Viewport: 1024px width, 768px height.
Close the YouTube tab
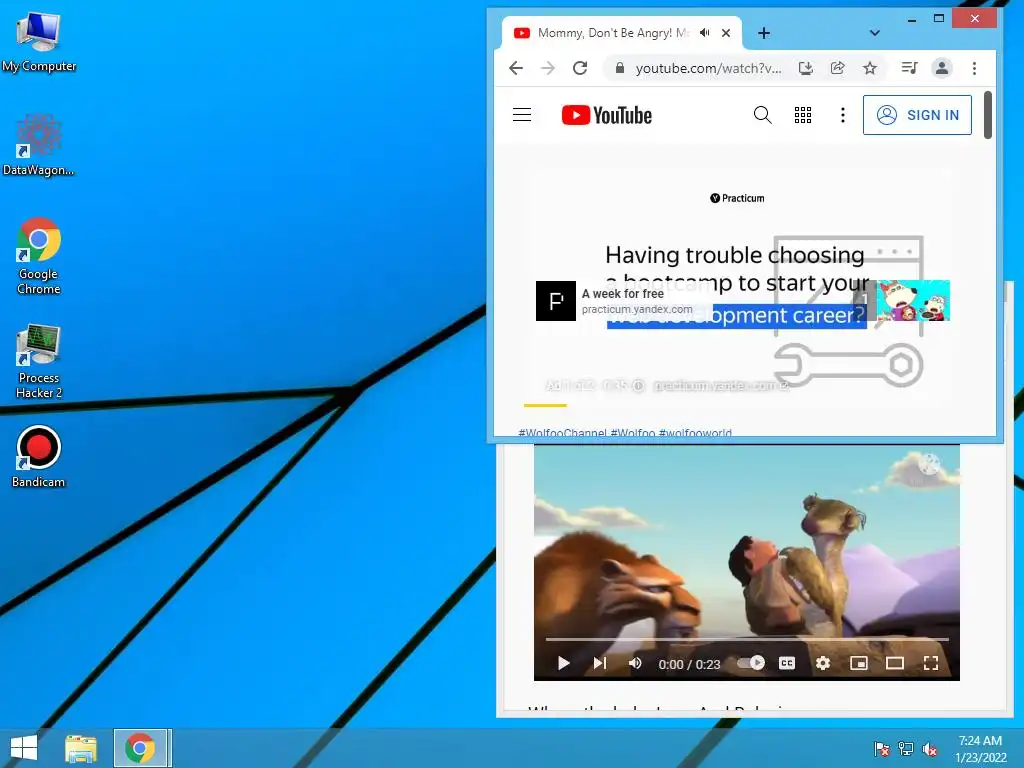pos(726,33)
